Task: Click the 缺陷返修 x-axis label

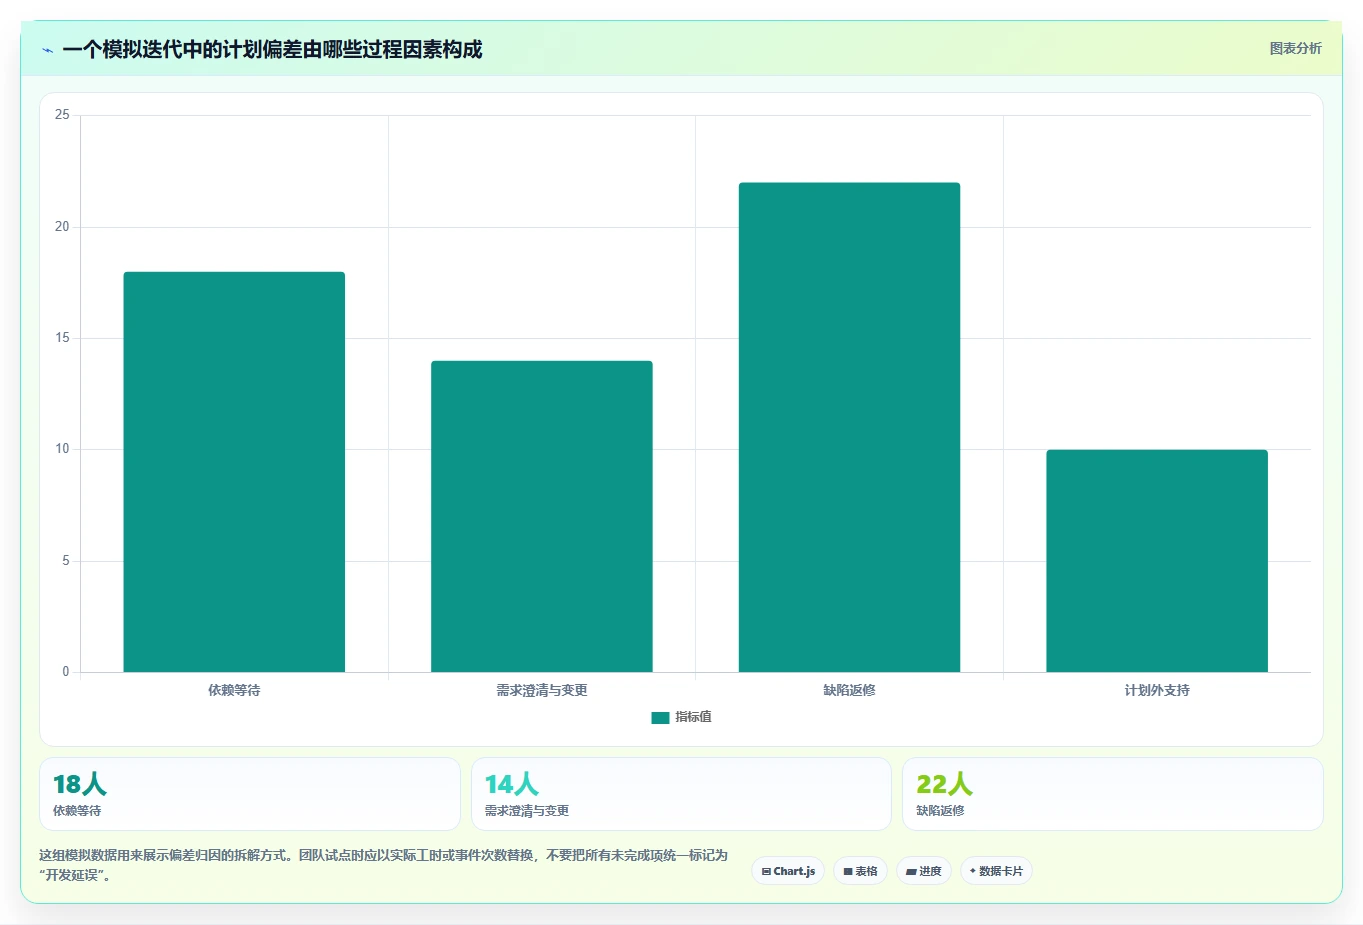Action: tap(849, 690)
